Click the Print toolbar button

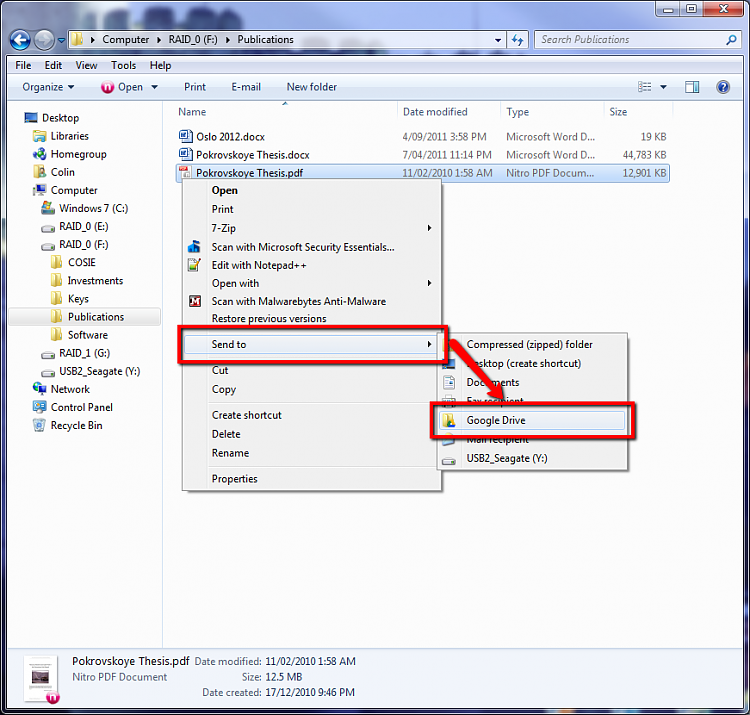point(195,87)
